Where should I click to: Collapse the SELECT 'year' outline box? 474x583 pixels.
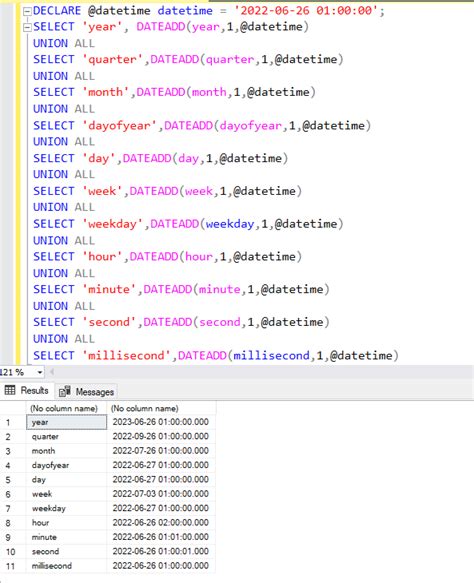tap(27, 28)
